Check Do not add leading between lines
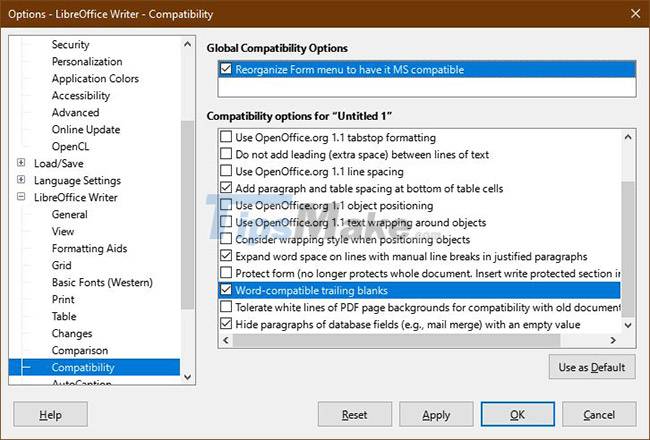 click(x=226, y=154)
